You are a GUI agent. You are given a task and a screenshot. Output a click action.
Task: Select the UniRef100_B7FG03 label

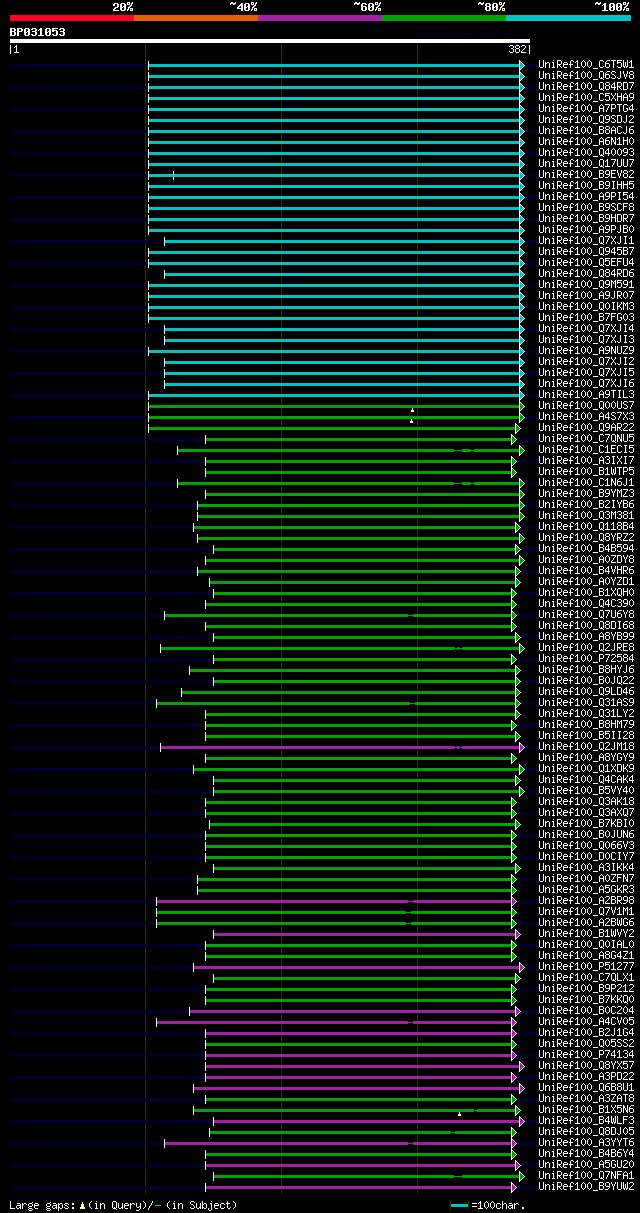point(586,317)
